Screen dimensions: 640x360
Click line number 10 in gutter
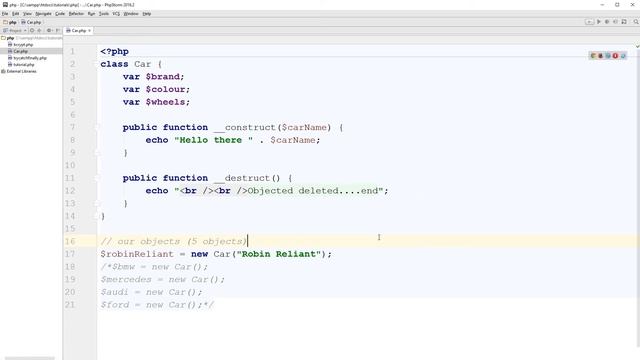[x=70, y=165]
